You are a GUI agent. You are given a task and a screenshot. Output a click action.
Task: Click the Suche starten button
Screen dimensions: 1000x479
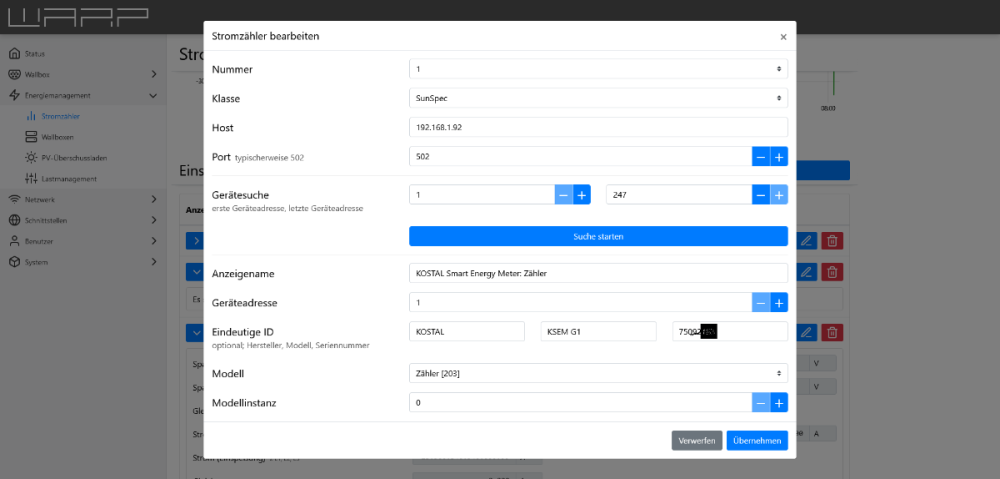click(x=598, y=236)
